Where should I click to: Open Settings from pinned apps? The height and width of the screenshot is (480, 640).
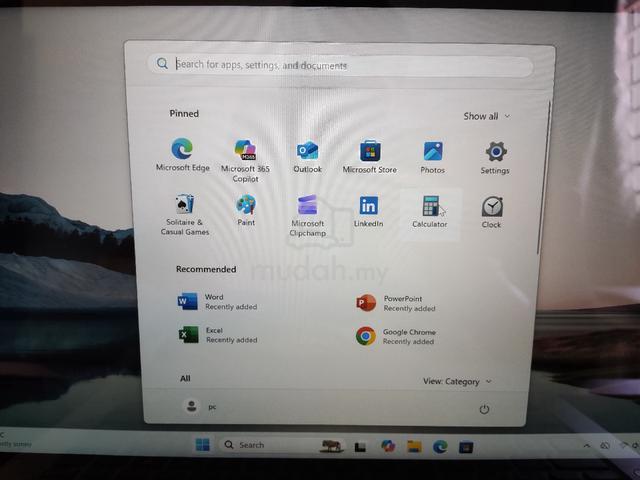tap(495, 158)
